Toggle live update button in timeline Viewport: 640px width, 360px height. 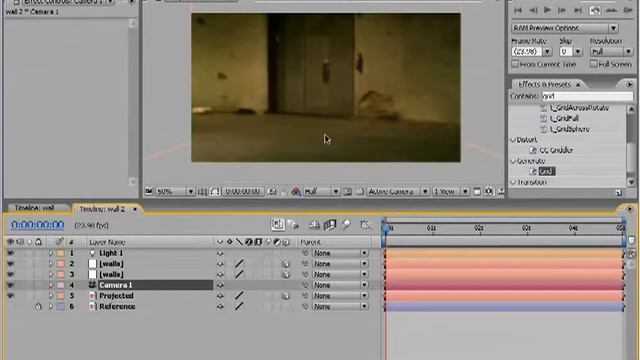coord(277,224)
